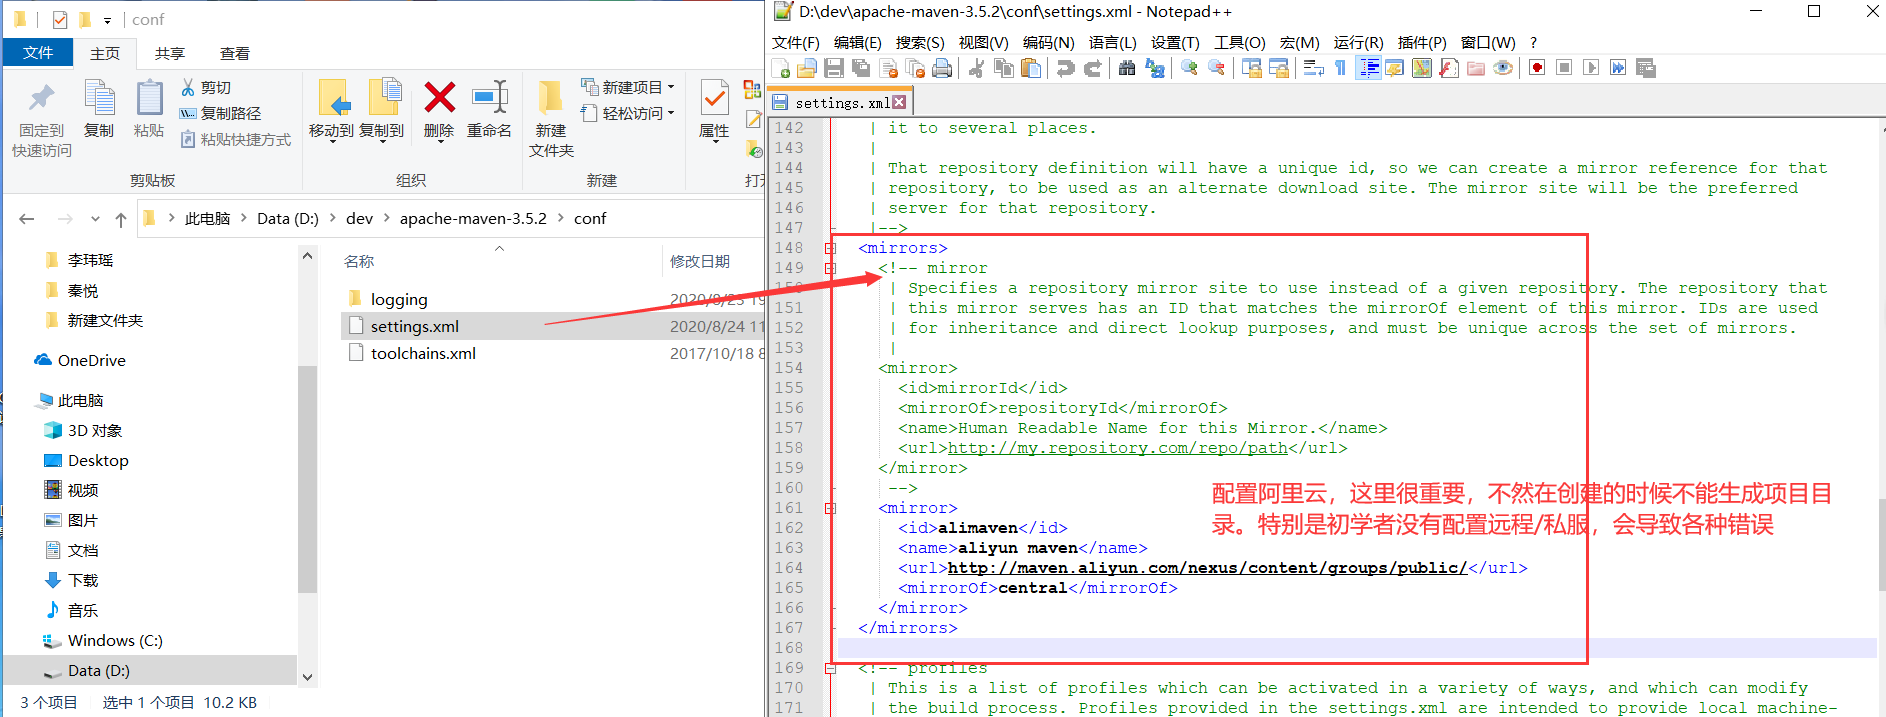Open the 搜索(S) menu

(x=920, y=42)
